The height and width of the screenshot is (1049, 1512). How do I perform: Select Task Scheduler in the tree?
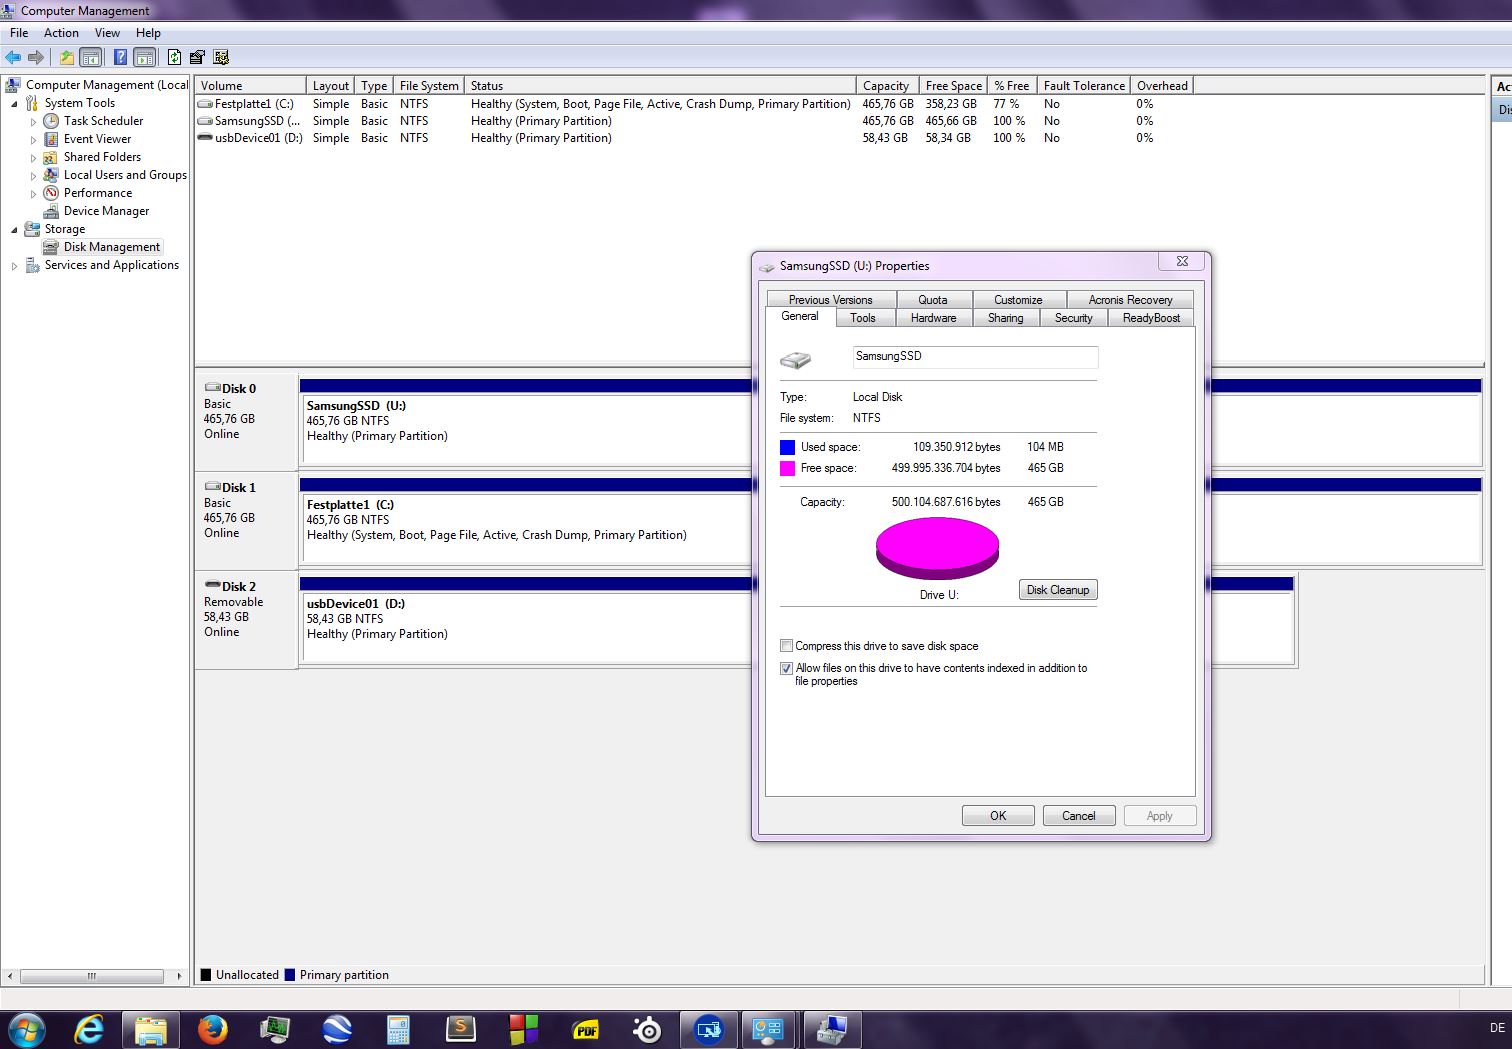coord(103,121)
